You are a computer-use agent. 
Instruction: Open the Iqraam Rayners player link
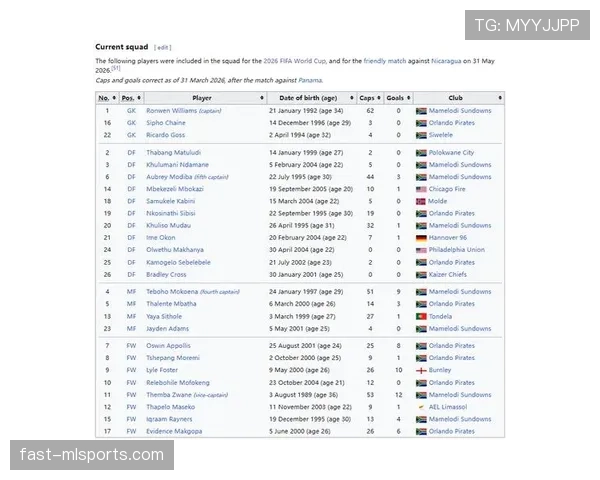(x=169, y=420)
